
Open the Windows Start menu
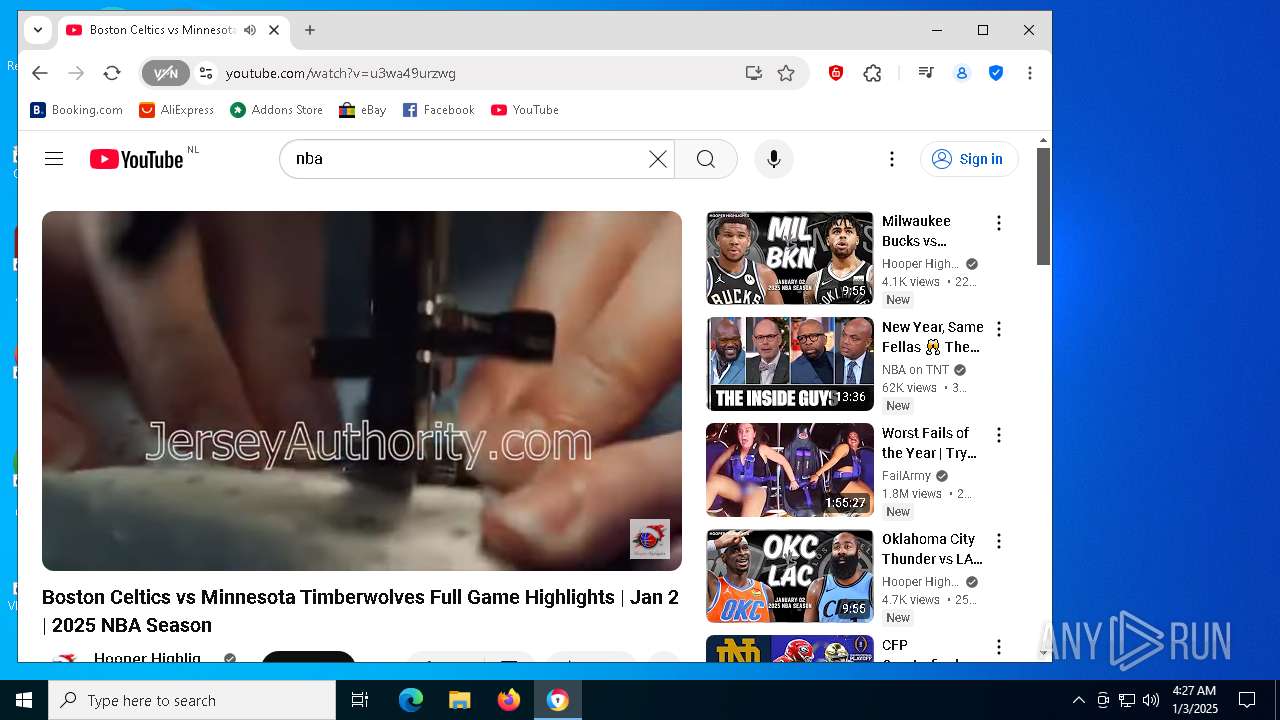pyautogui.click(x=24, y=700)
